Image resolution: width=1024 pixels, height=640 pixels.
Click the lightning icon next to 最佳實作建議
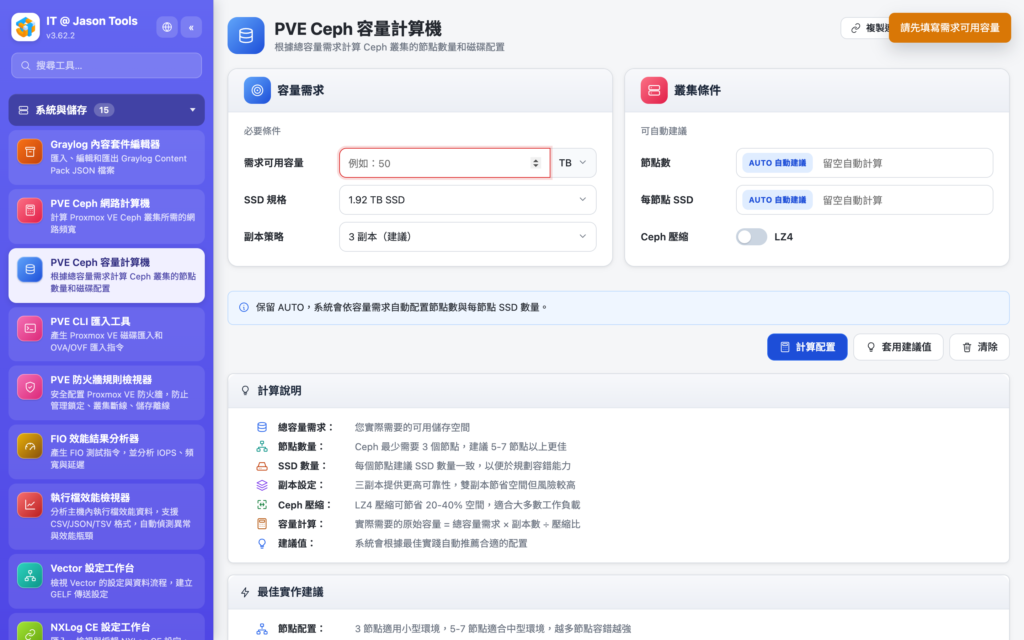tap(246, 592)
